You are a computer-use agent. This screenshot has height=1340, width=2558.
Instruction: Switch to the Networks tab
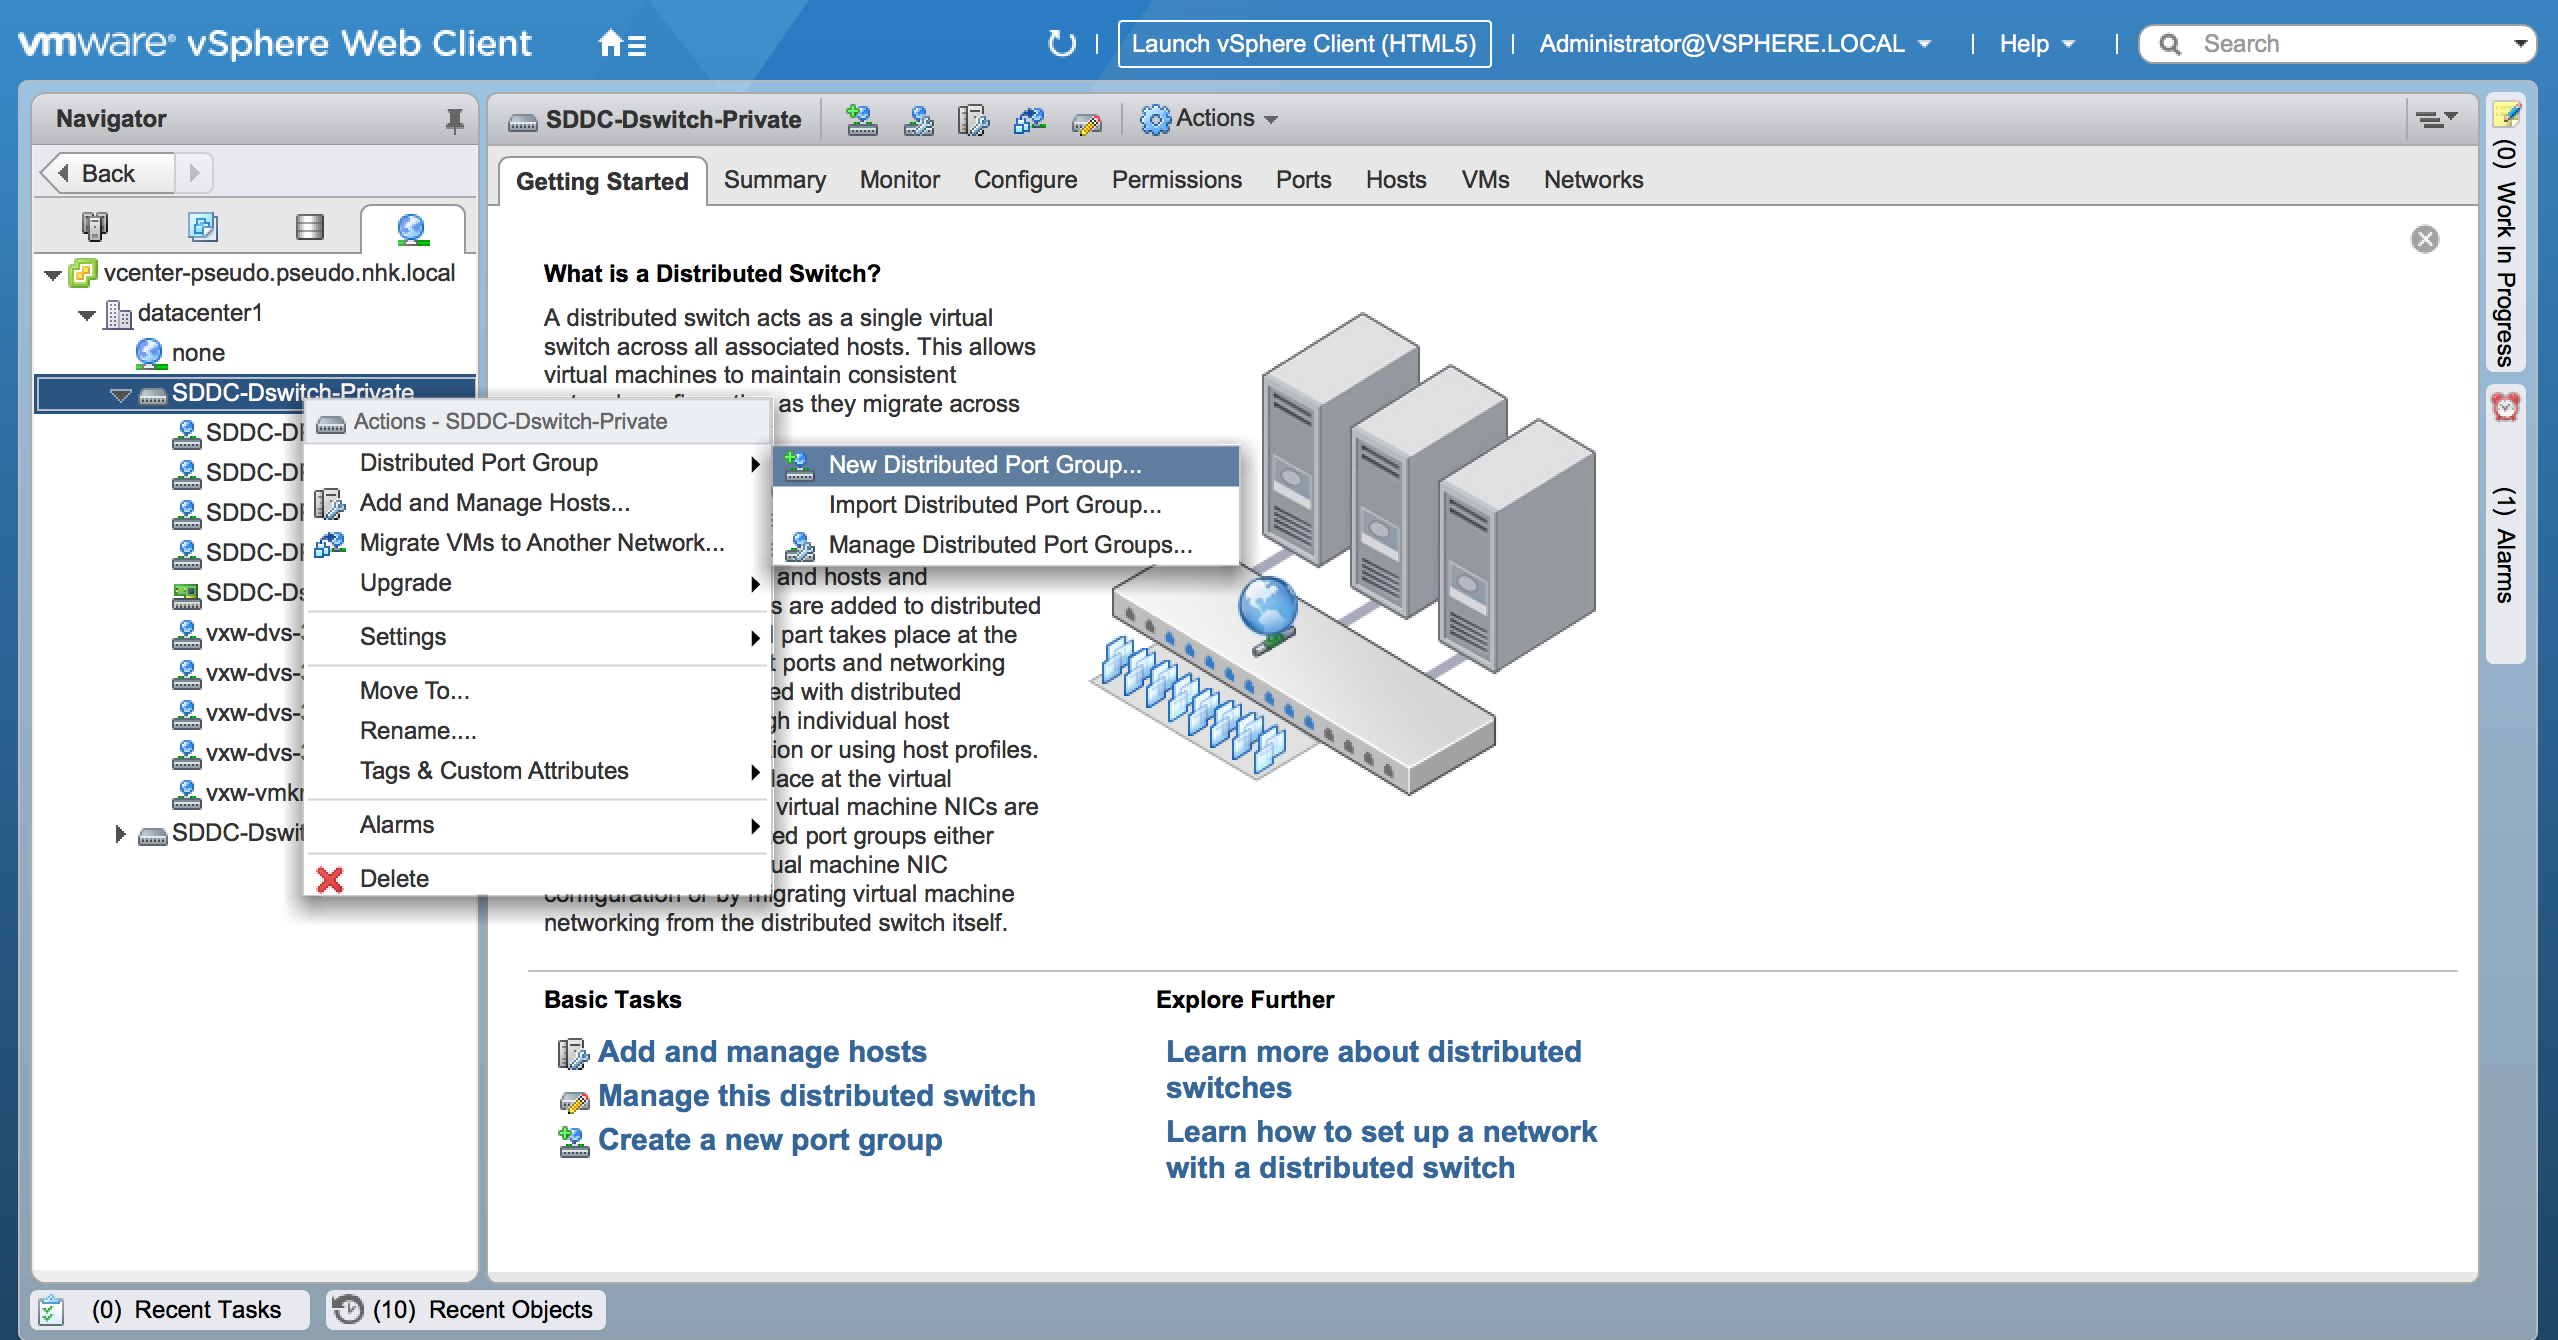pos(1594,180)
